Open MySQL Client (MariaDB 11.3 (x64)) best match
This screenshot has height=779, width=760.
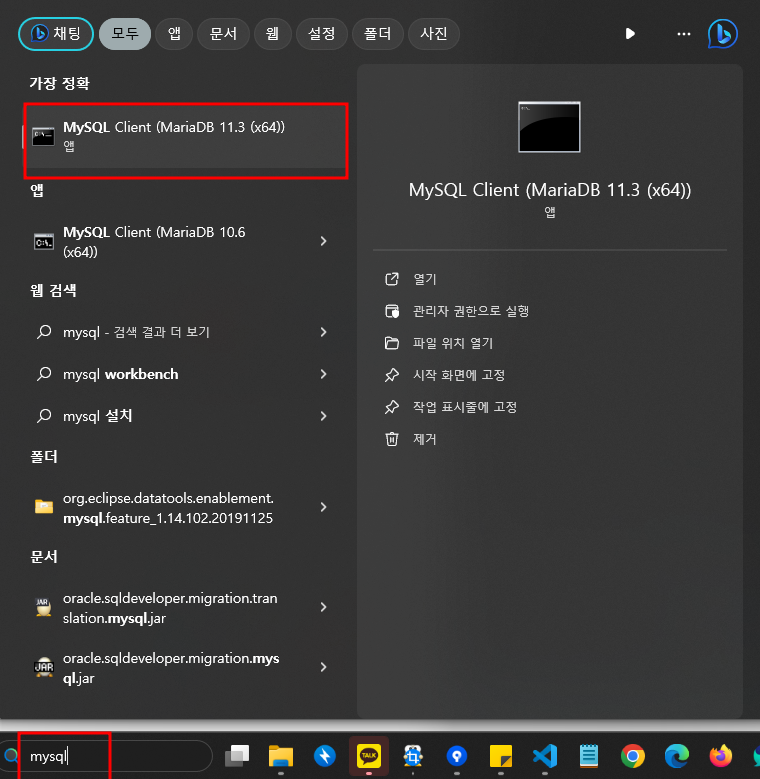pos(185,136)
